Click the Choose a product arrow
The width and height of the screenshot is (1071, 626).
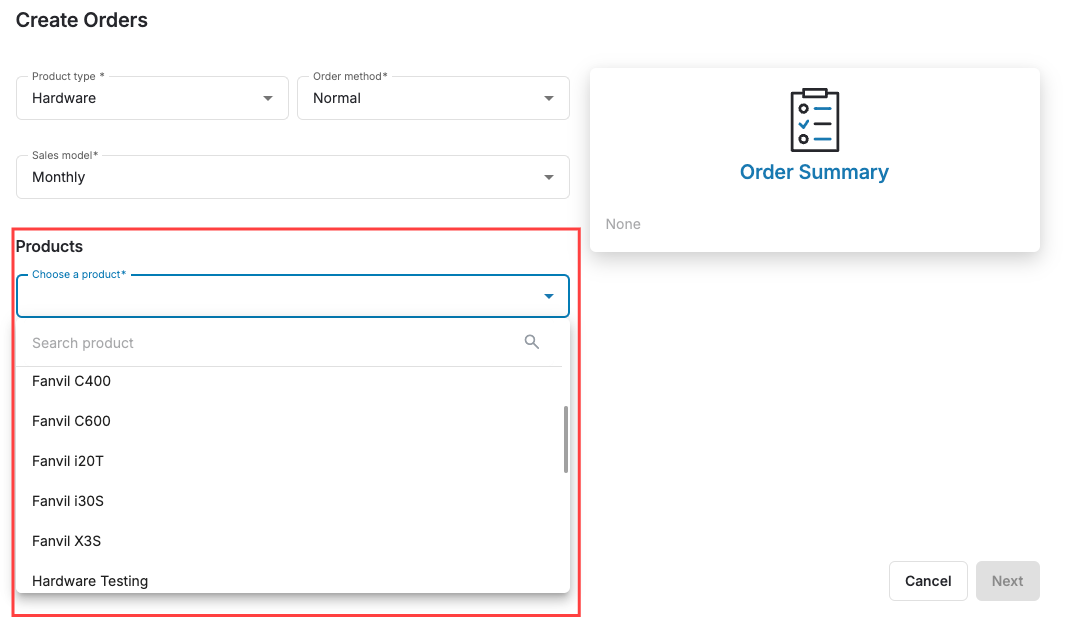coord(548,296)
